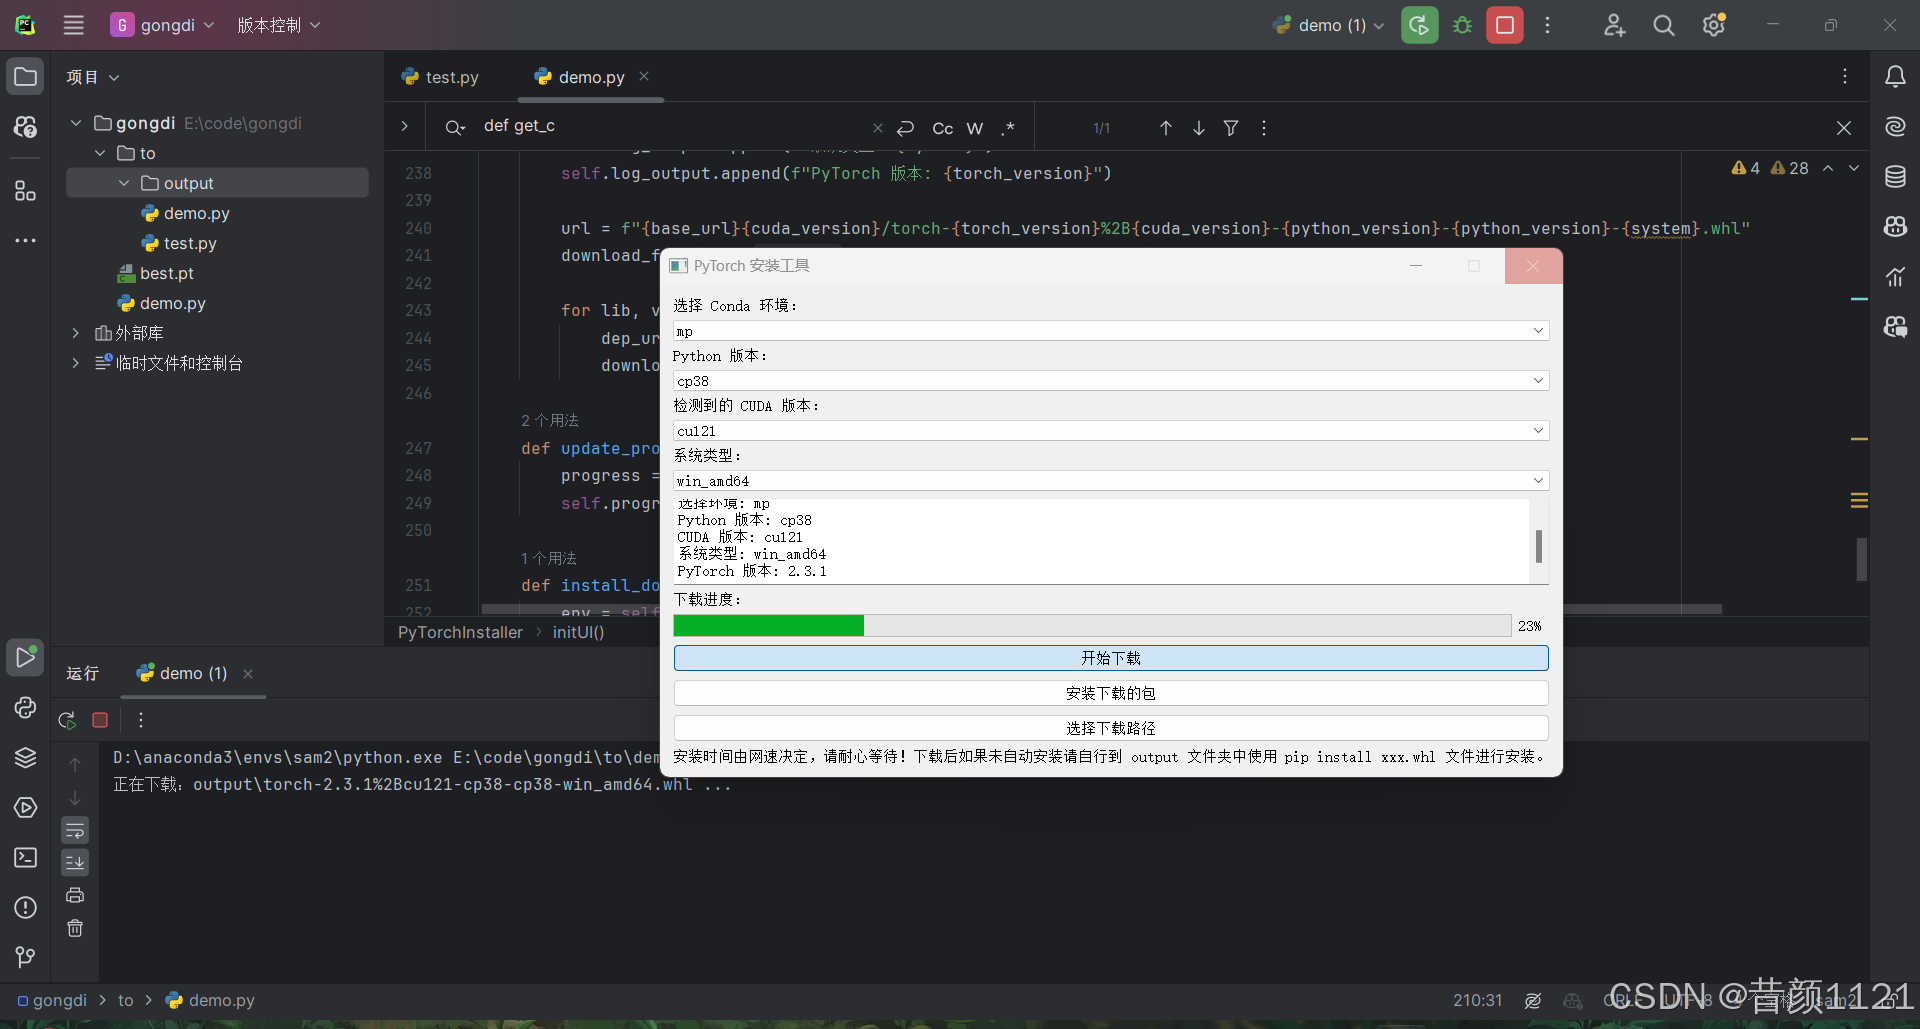The height and width of the screenshot is (1029, 1920).
Task: Clear the Run console output trash icon
Action: [x=75, y=928]
